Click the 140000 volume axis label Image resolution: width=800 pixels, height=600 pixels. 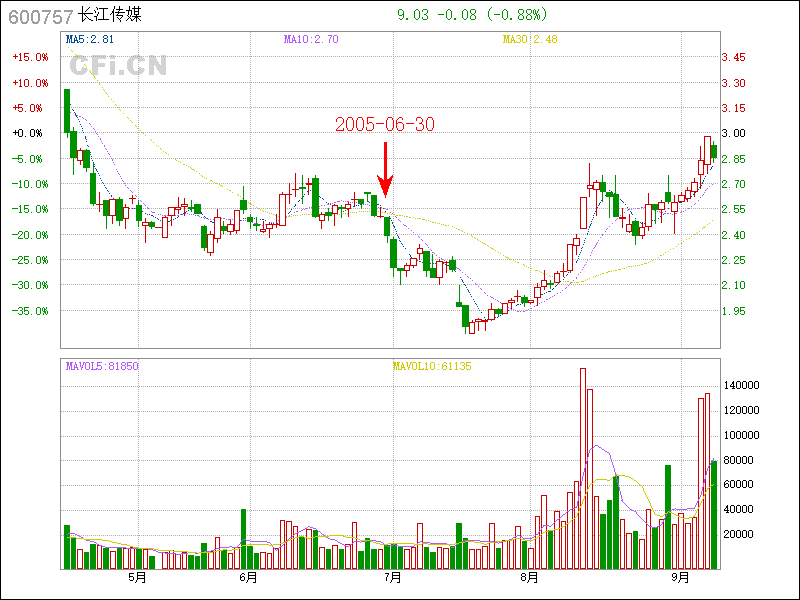[742, 385]
